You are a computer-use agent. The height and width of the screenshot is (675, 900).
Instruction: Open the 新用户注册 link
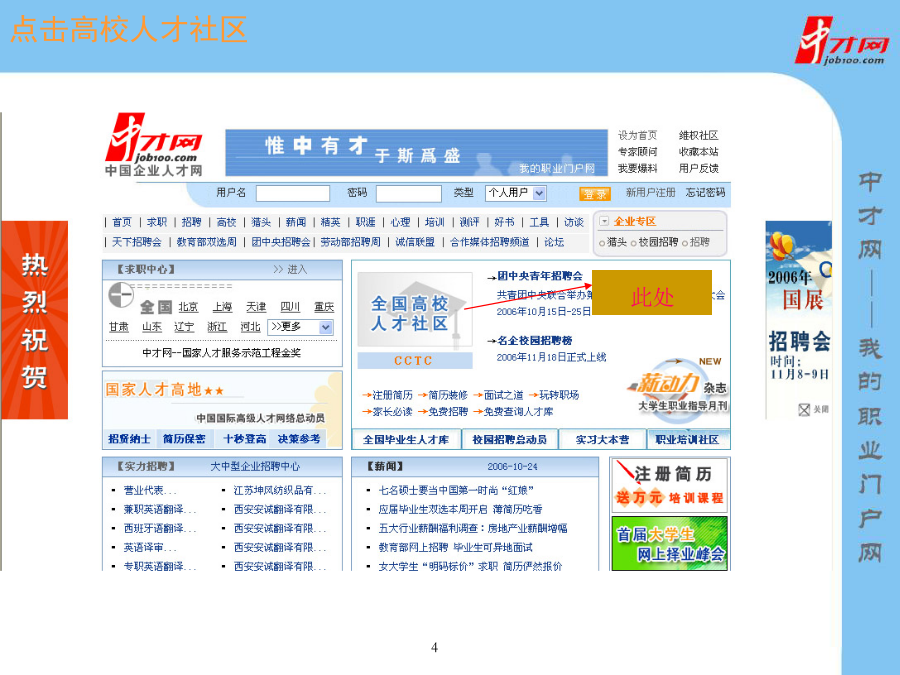click(650, 193)
